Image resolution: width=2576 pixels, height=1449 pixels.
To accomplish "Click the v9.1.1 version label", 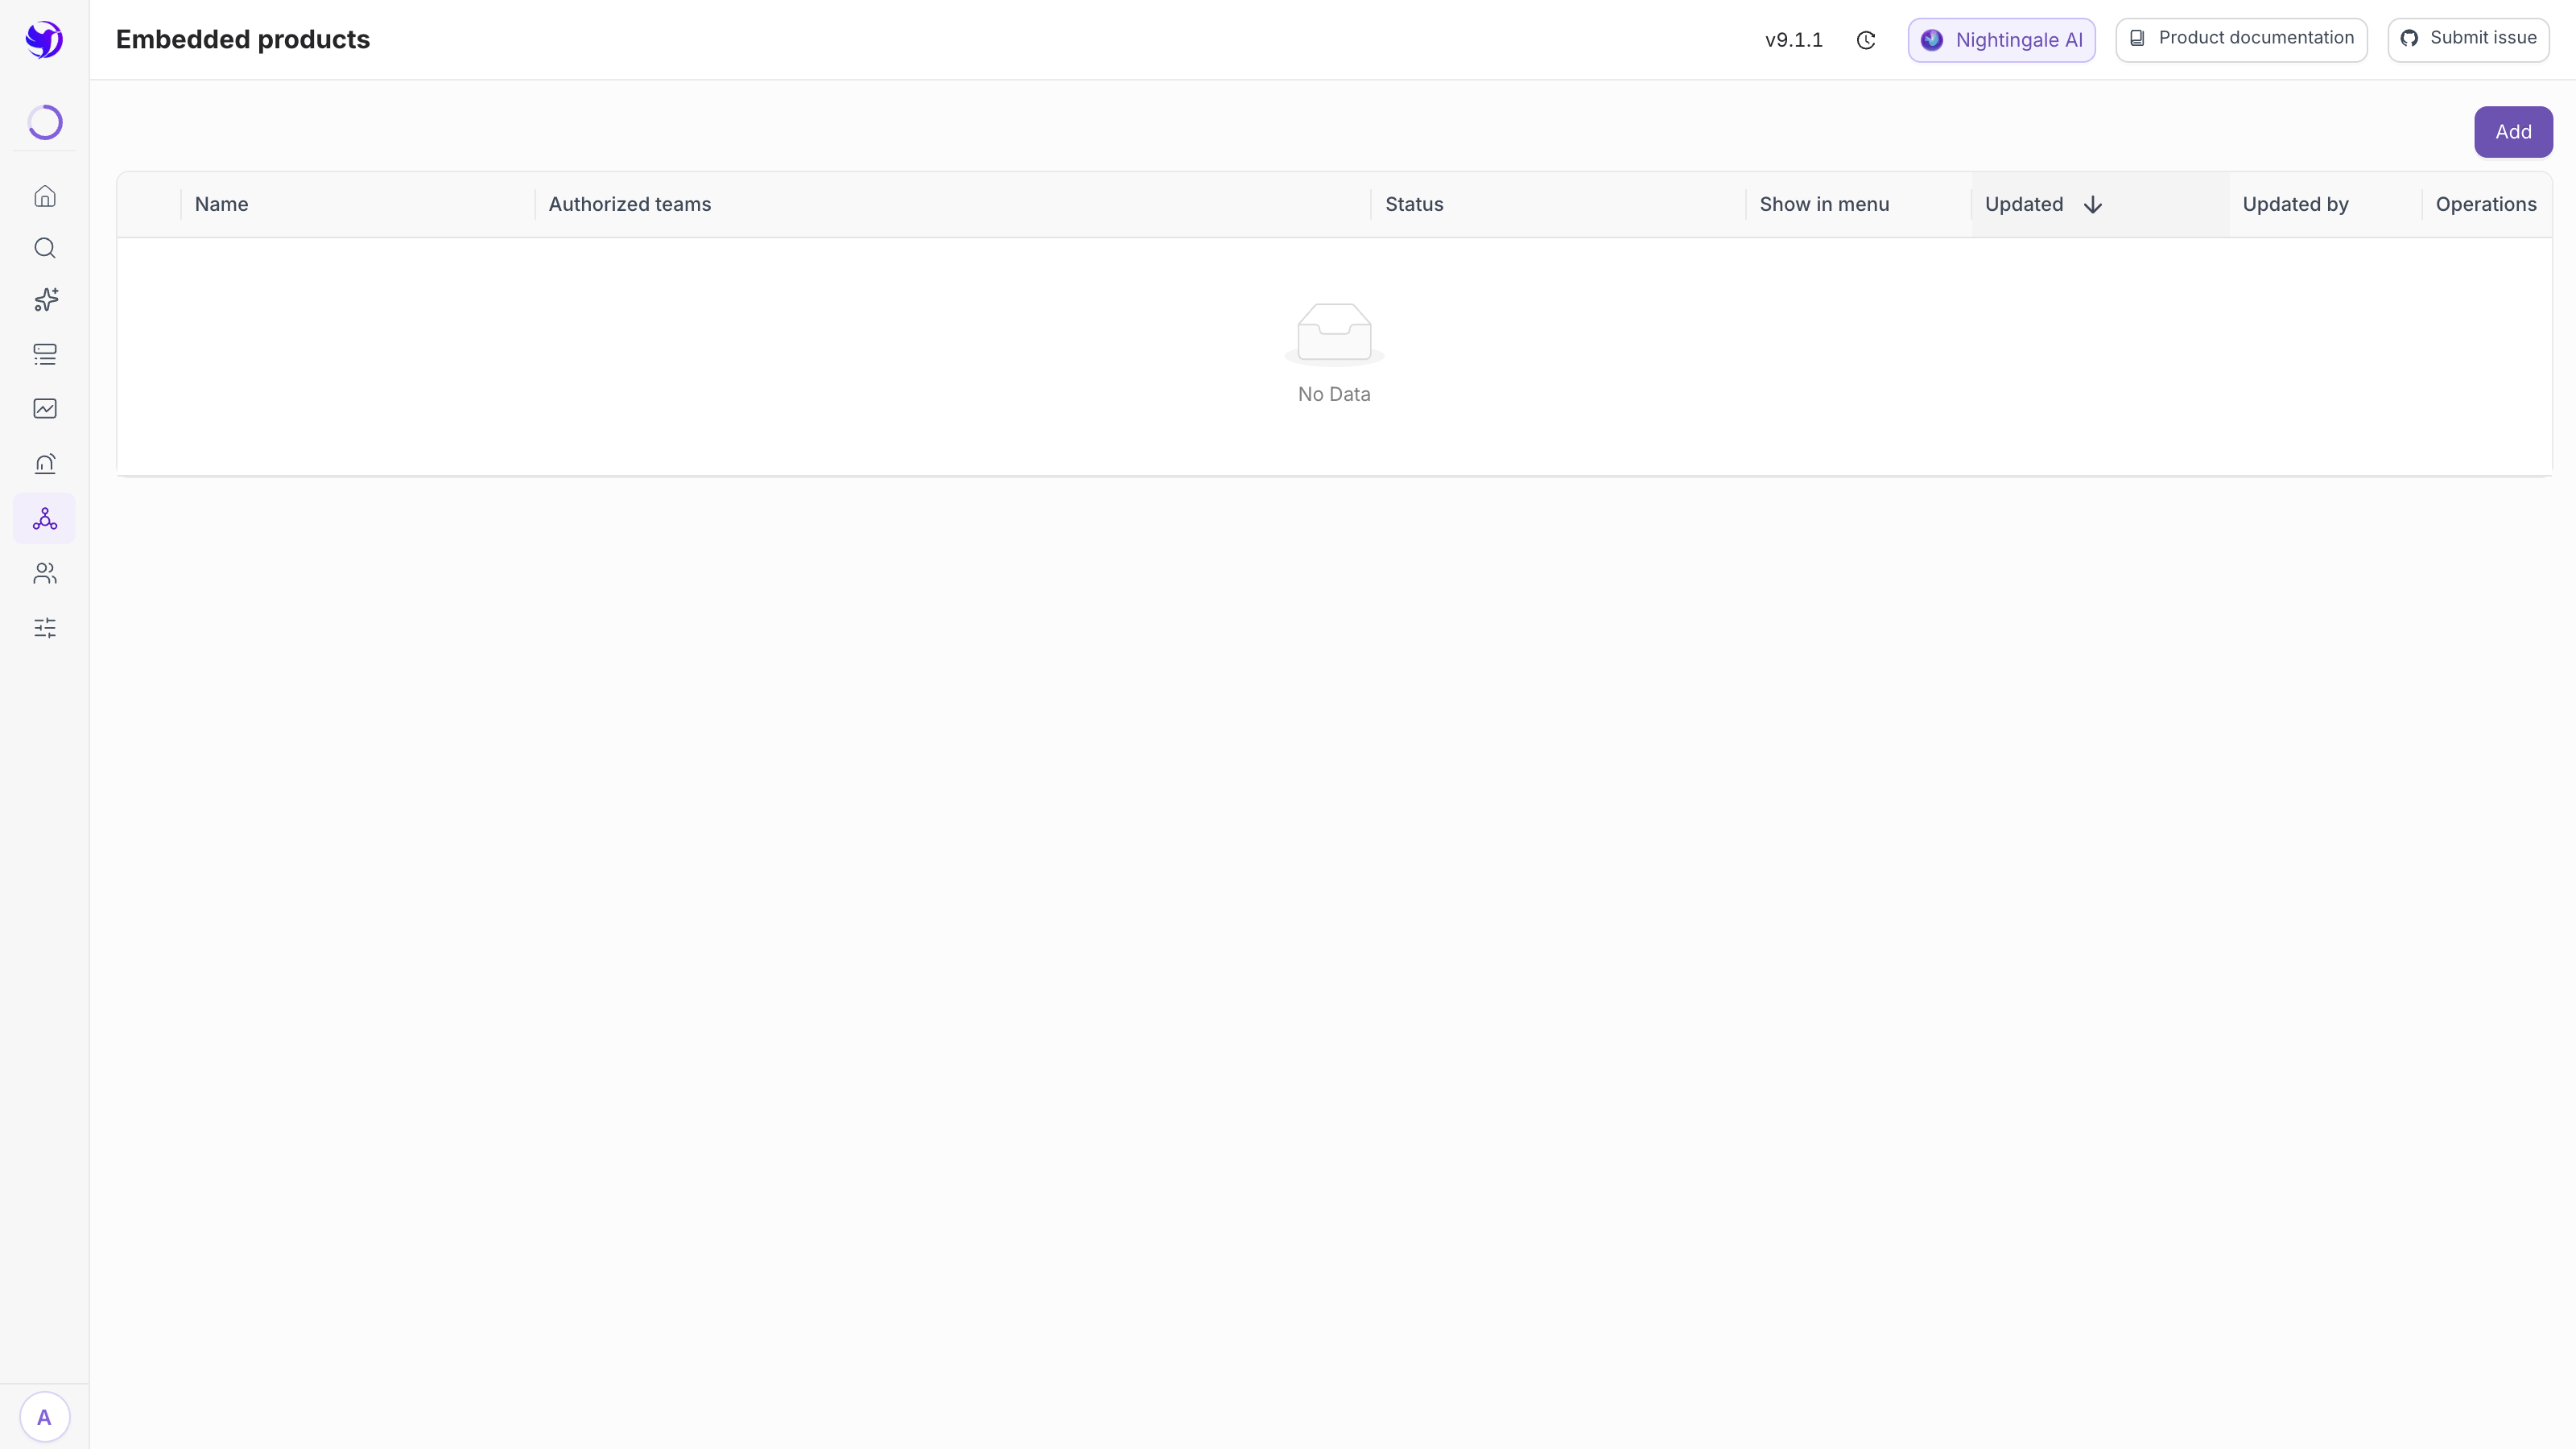I will pos(1794,40).
